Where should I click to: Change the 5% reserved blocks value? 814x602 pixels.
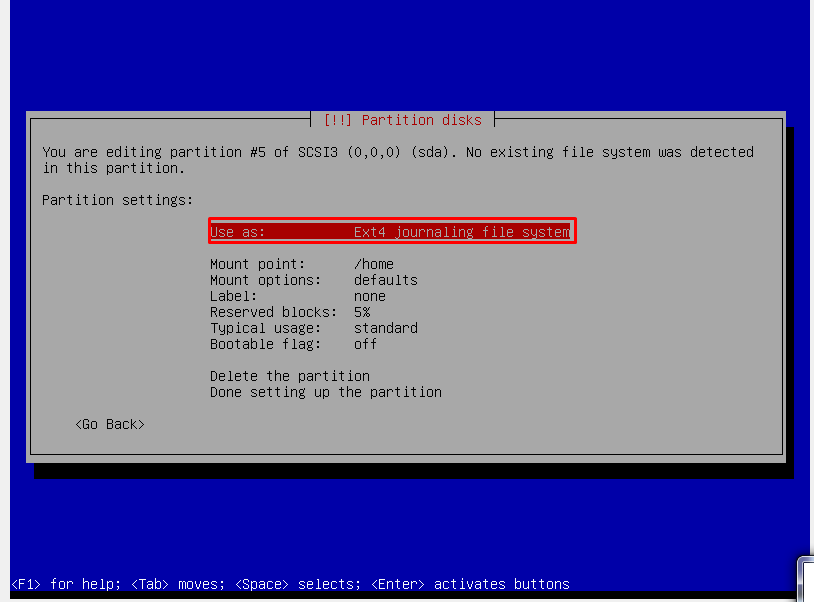pyautogui.click(x=362, y=312)
